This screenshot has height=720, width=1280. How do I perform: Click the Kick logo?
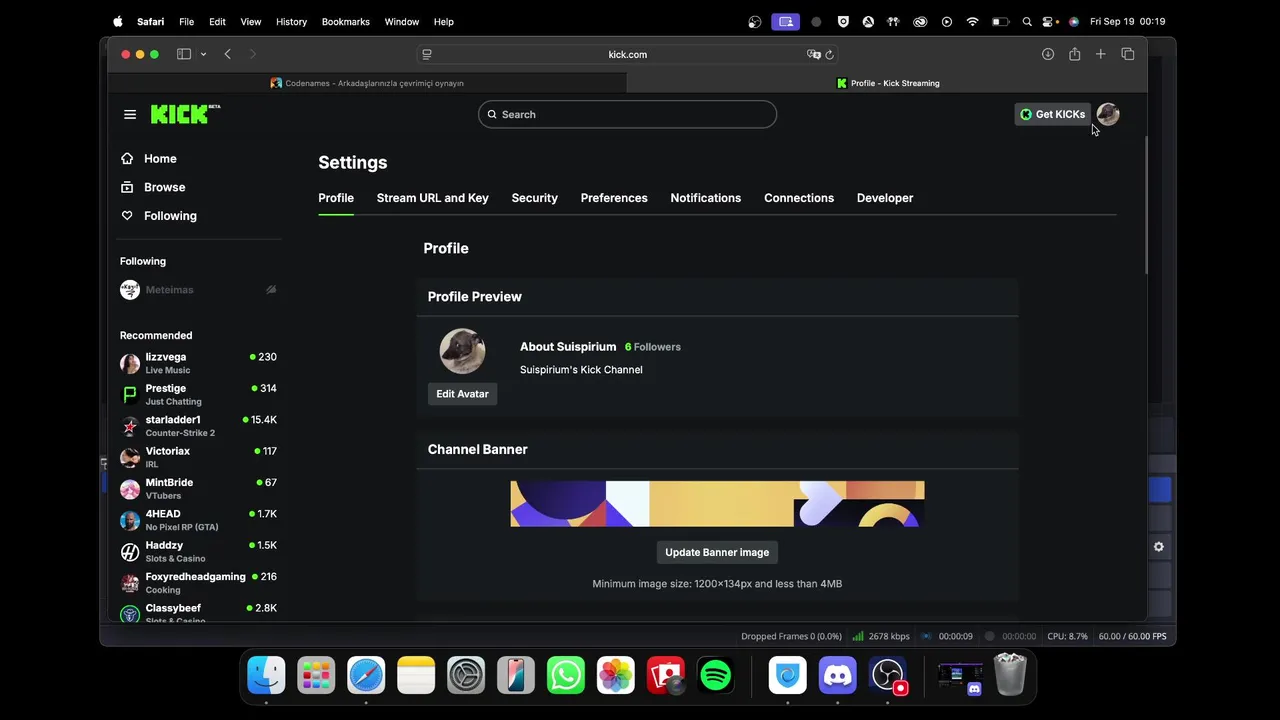click(x=185, y=114)
